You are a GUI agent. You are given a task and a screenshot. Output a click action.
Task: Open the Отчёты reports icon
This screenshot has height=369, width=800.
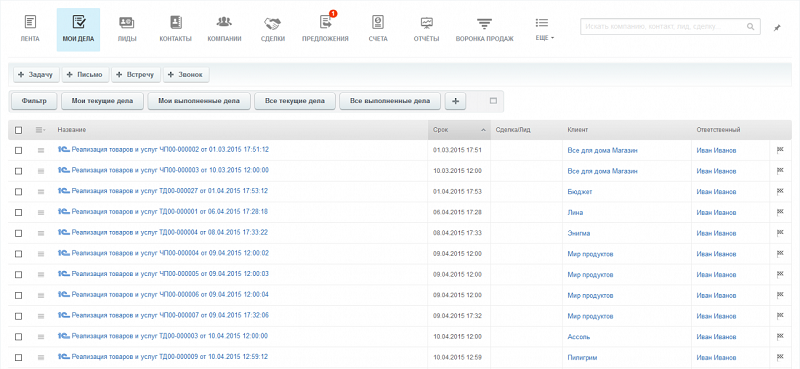pyautogui.click(x=427, y=23)
